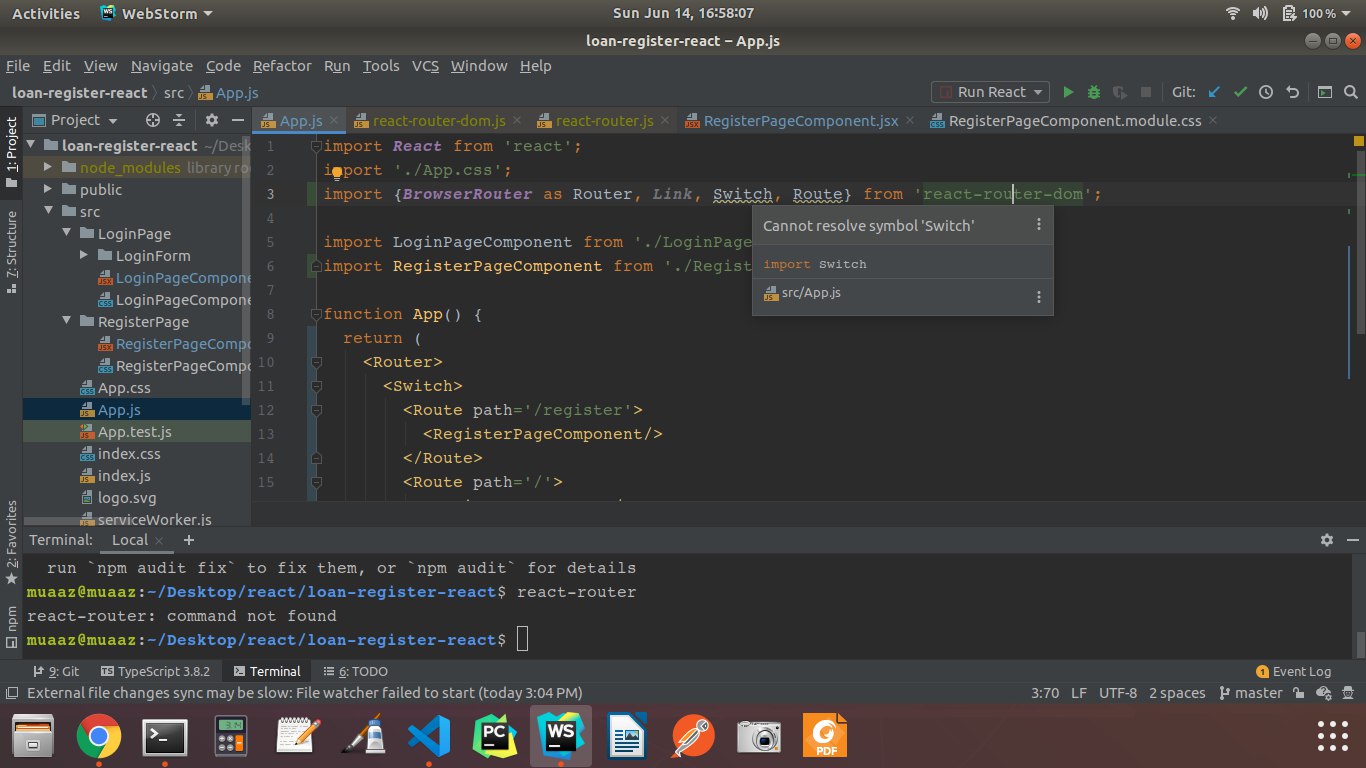Image resolution: width=1366 pixels, height=768 pixels.
Task: Open the Project view dropdown
Action: click(x=76, y=120)
